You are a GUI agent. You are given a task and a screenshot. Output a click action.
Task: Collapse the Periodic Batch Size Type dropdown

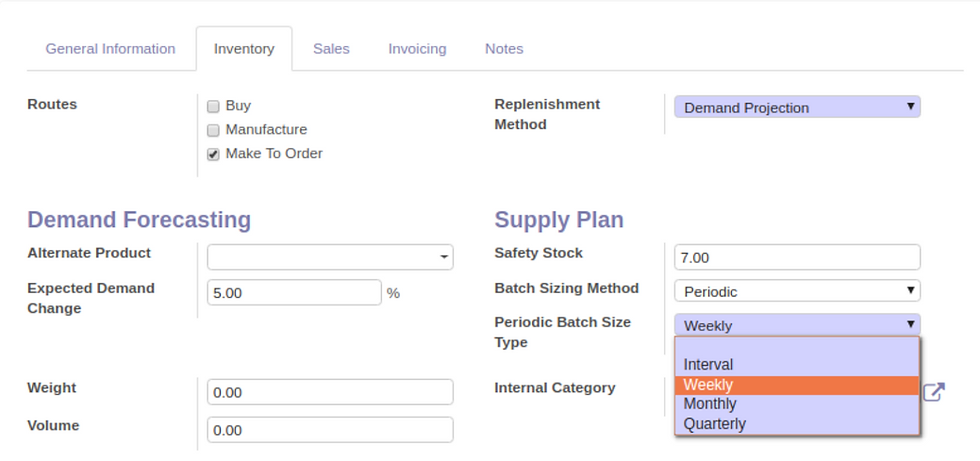point(797,324)
